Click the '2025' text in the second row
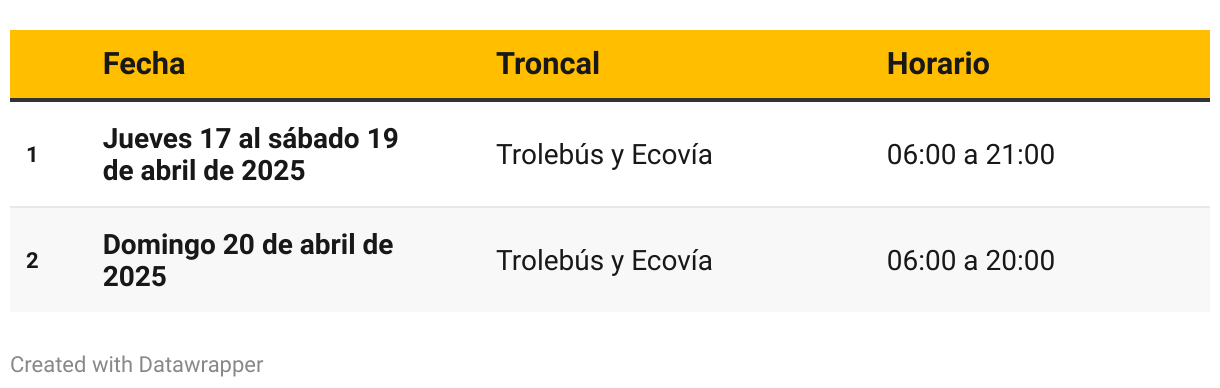The image size is (1220, 388). tap(134, 277)
